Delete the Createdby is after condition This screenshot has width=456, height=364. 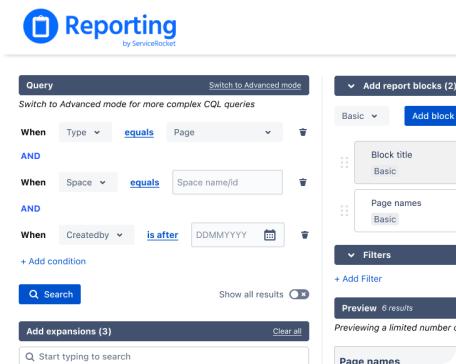[305, 235]
